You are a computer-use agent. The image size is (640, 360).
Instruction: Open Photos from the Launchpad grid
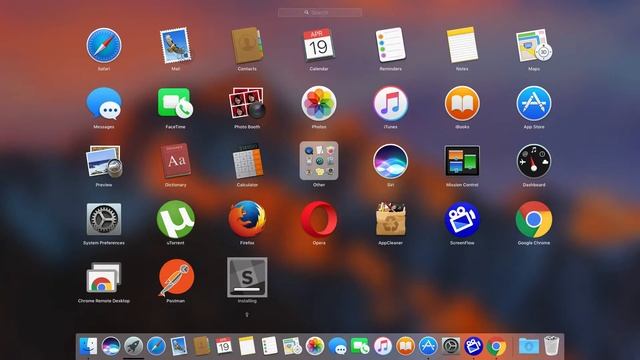click(x=319, y=103)
